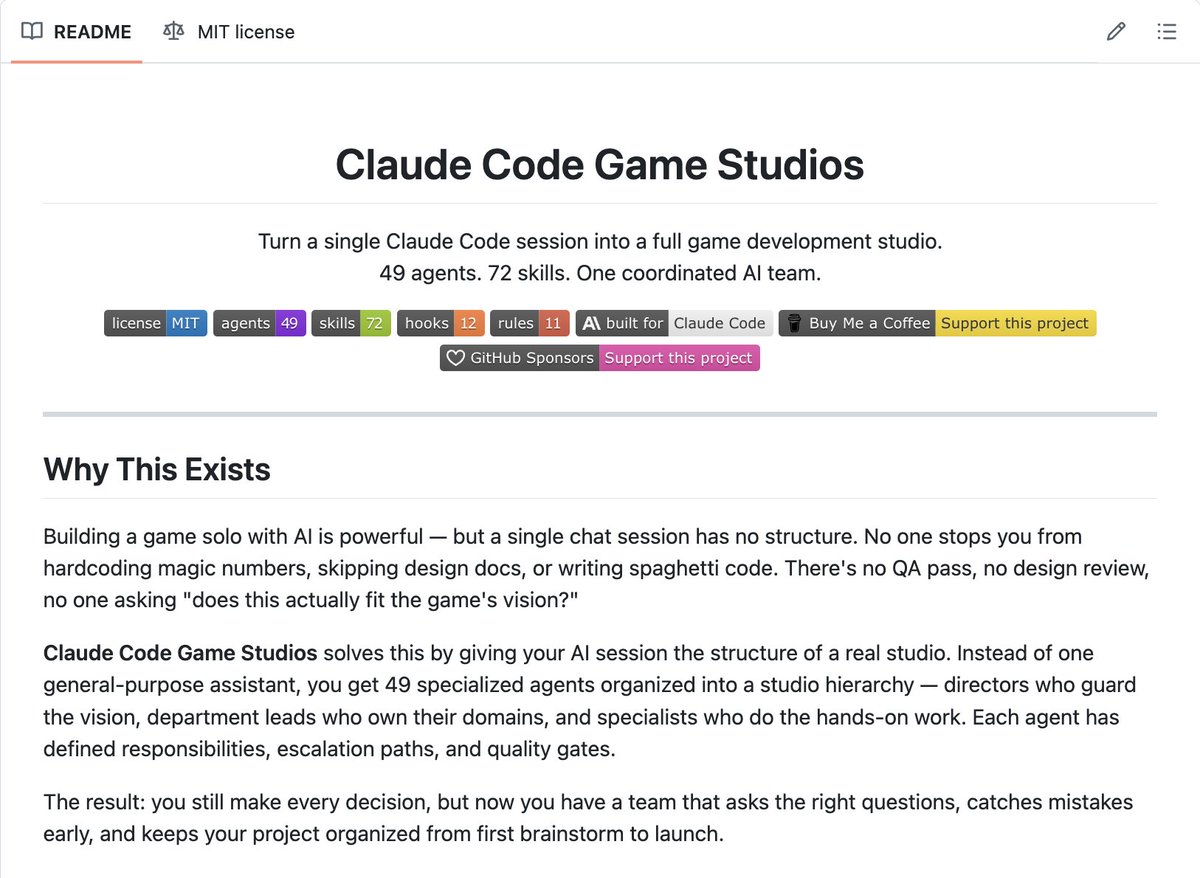1200x878 pixels.
Task: Open the built for Claude Code badge
Action: 674,323
